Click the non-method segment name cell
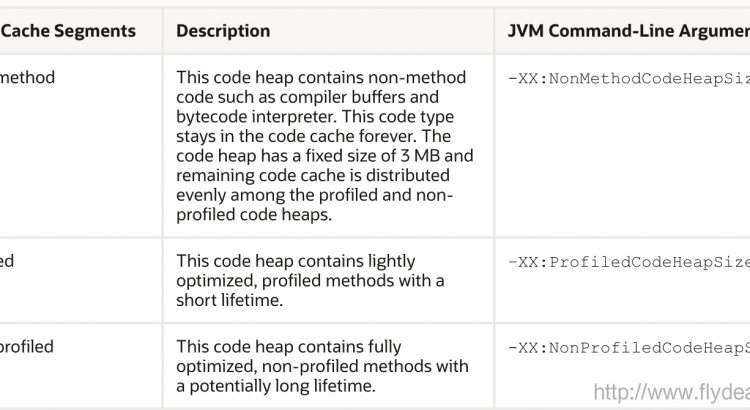 coord(28,77)
